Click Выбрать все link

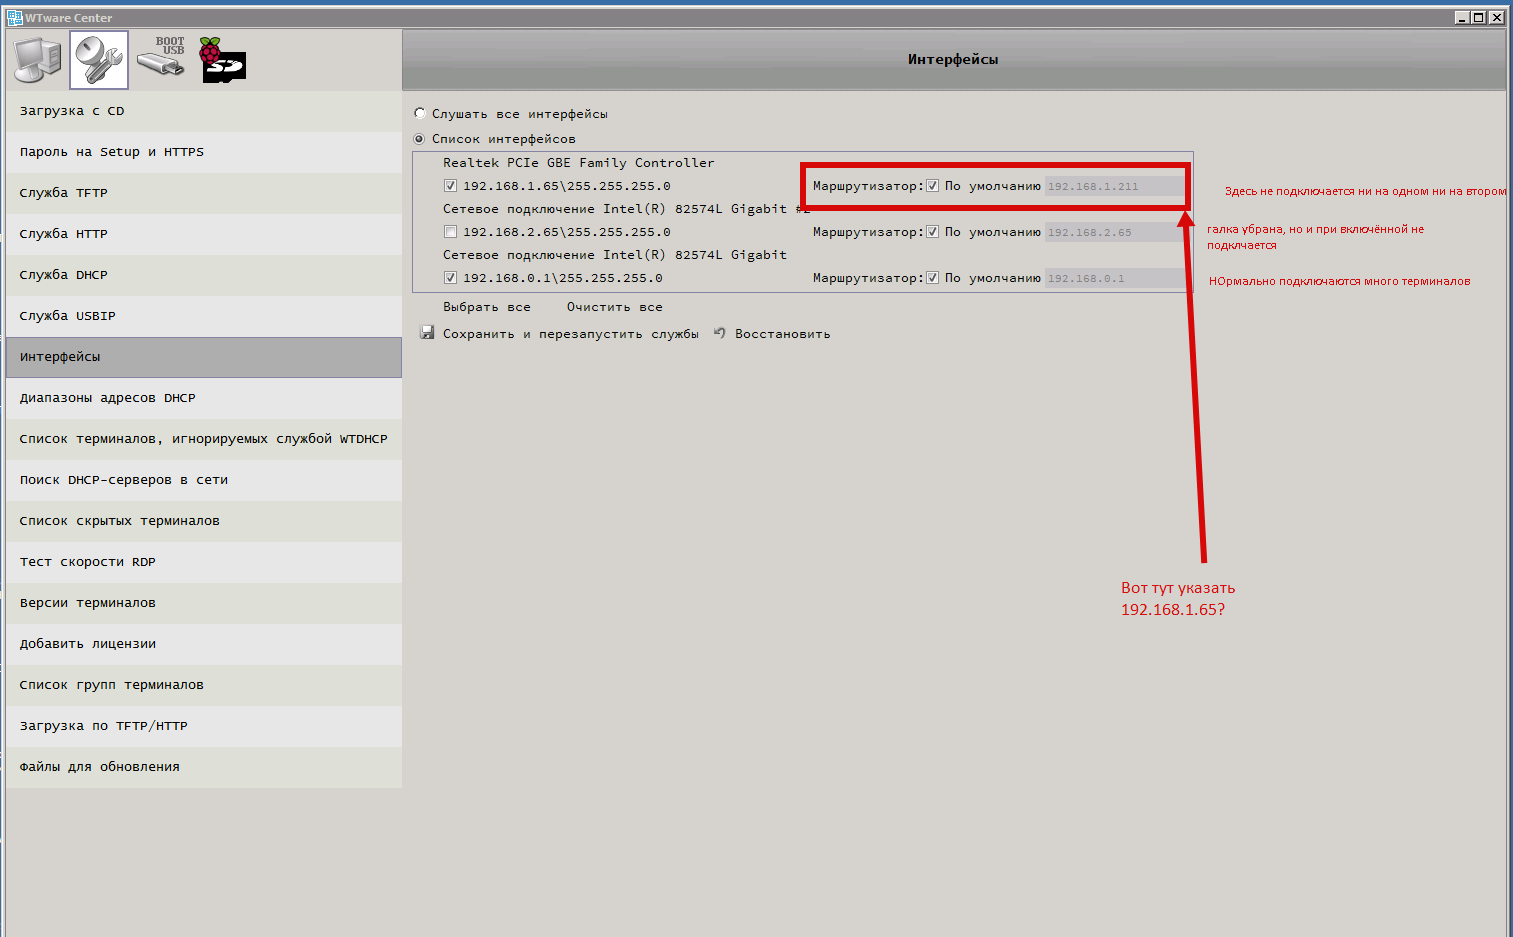coord(487,307)
